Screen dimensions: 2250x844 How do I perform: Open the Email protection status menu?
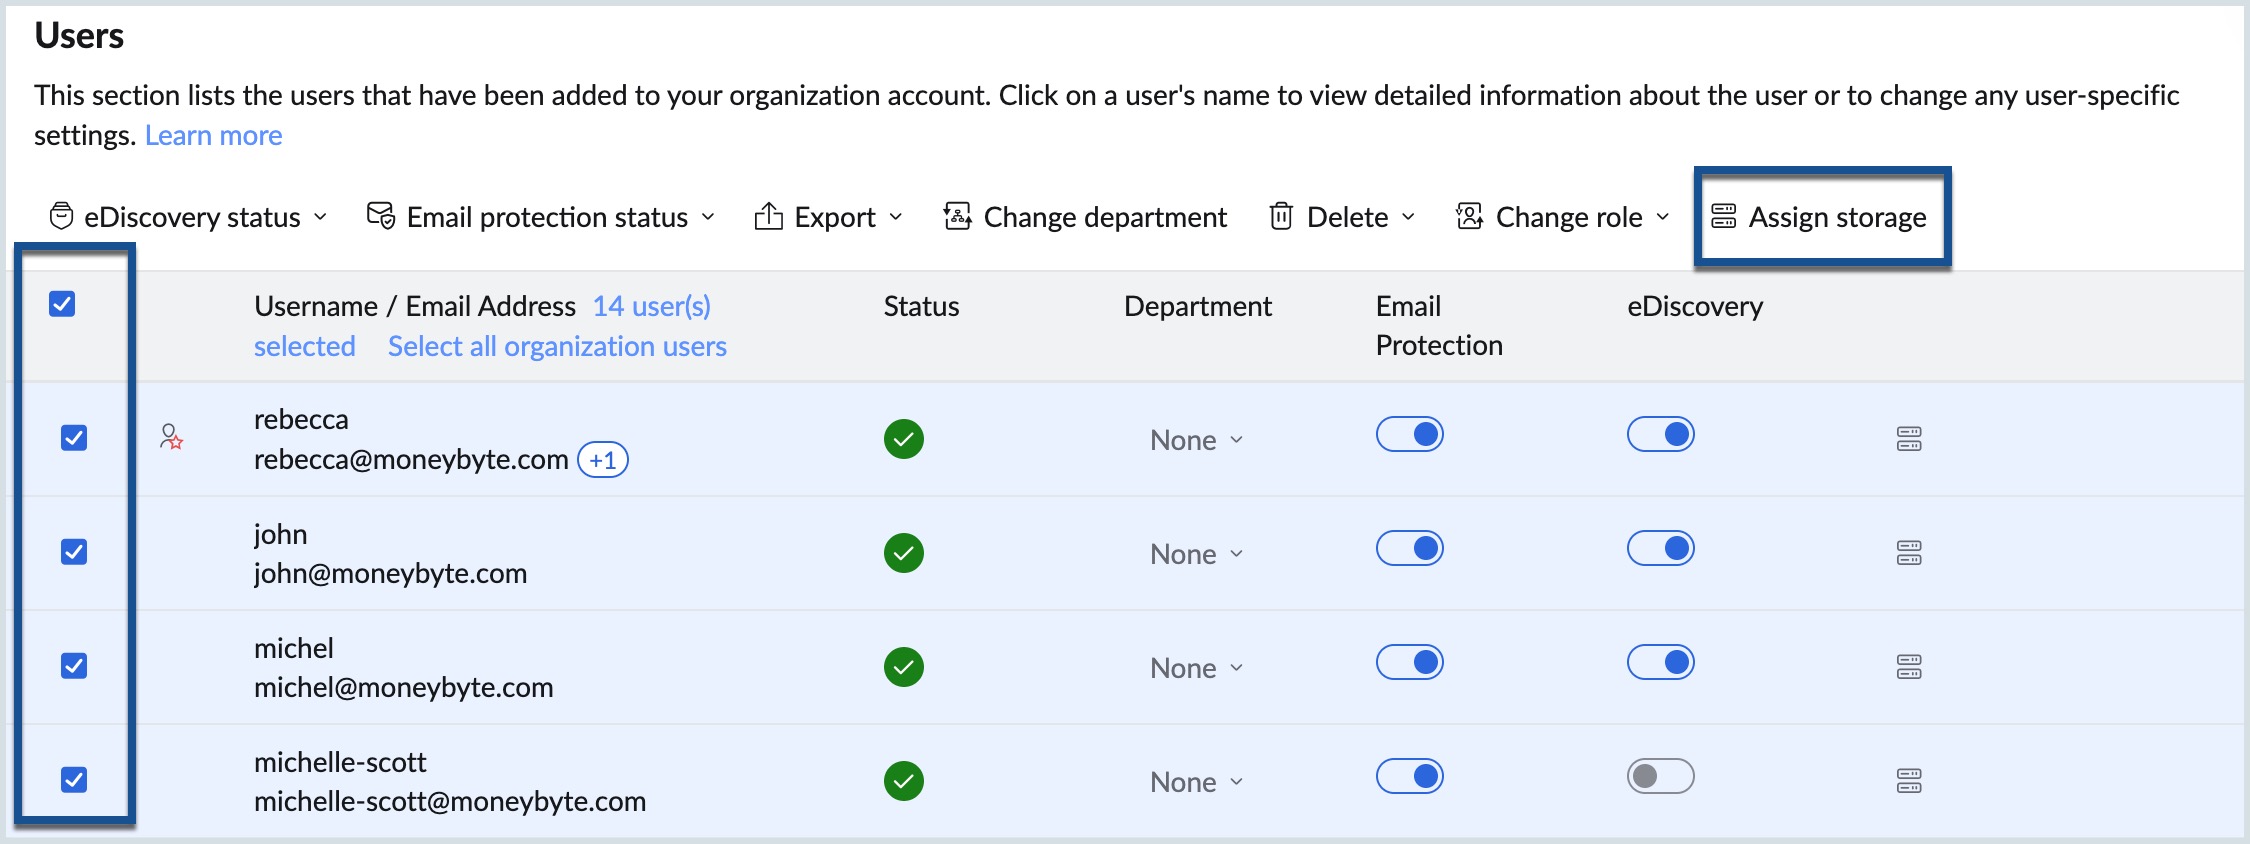click(x=541, y=217)
